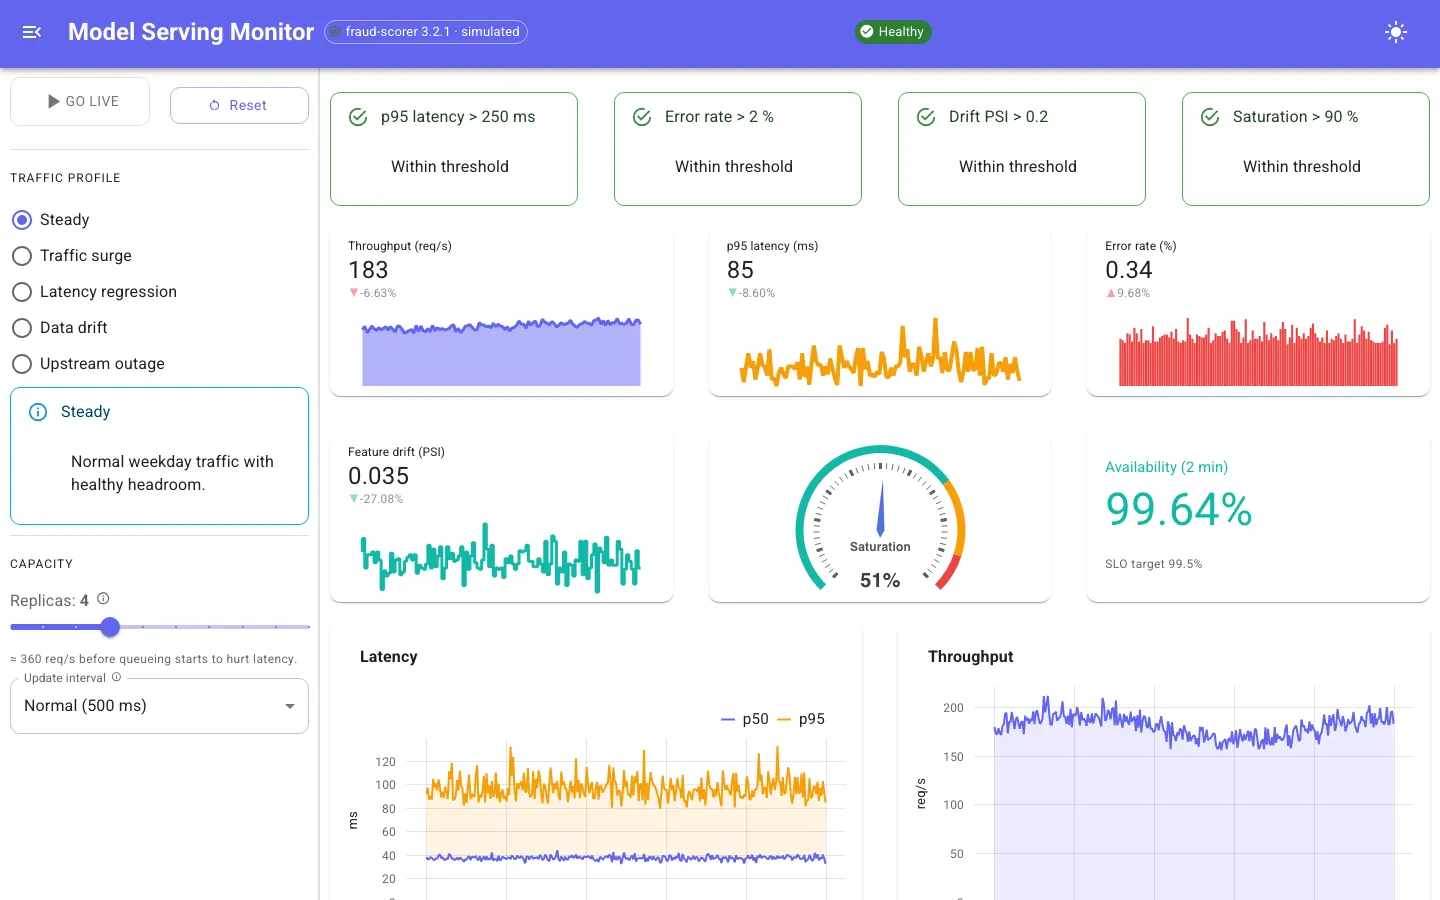
Task: Click the check icon on Saturation alert
Action: click(x=1210, y=117)
